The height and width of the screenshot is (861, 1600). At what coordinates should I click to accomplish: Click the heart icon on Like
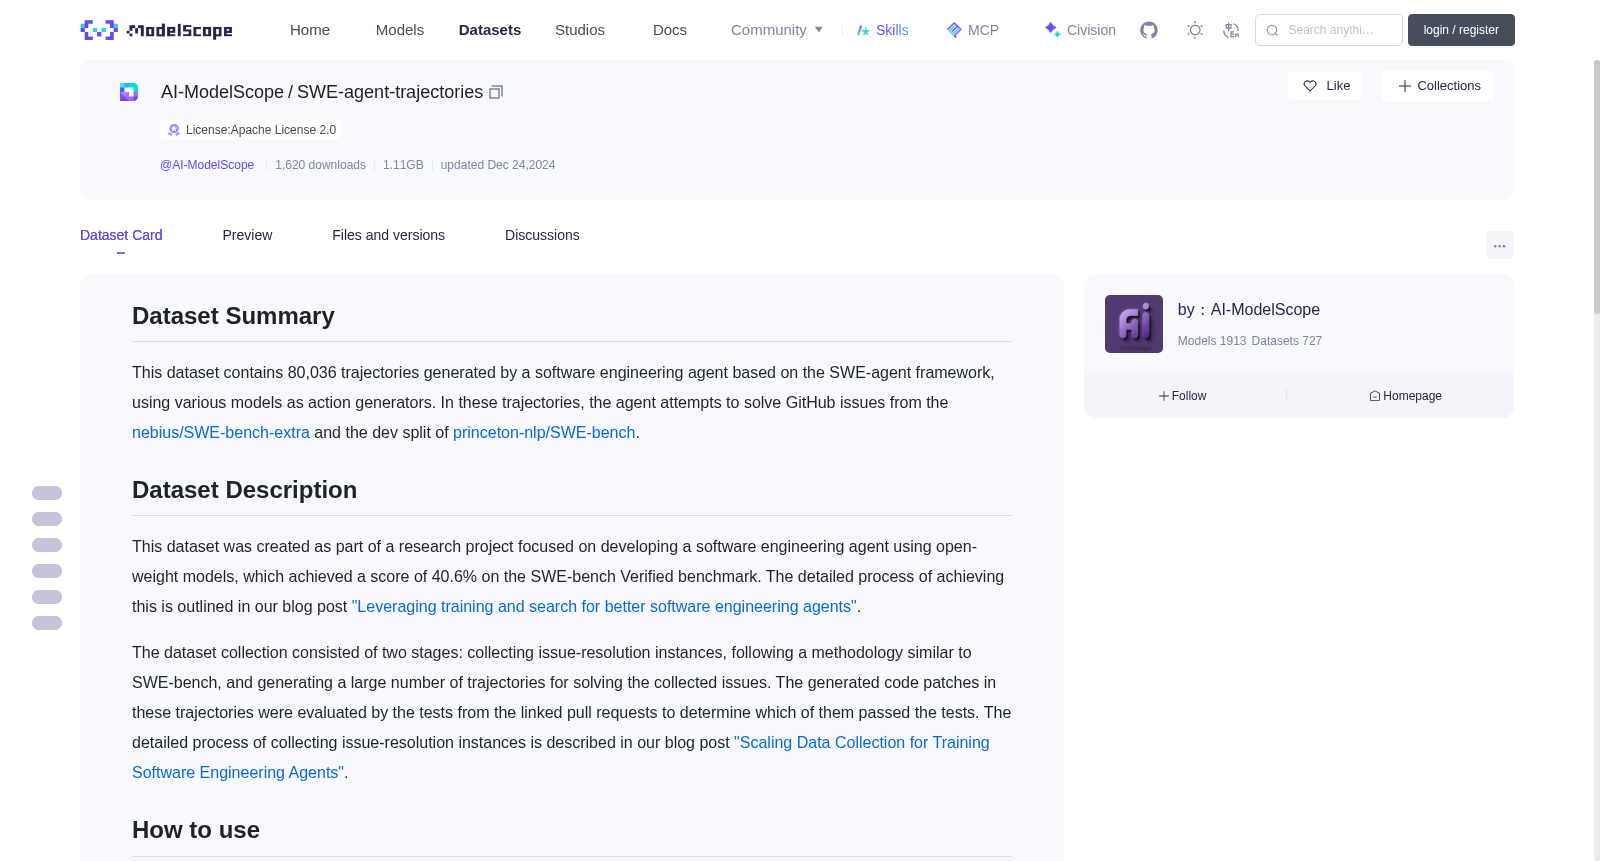(1310, 86)
